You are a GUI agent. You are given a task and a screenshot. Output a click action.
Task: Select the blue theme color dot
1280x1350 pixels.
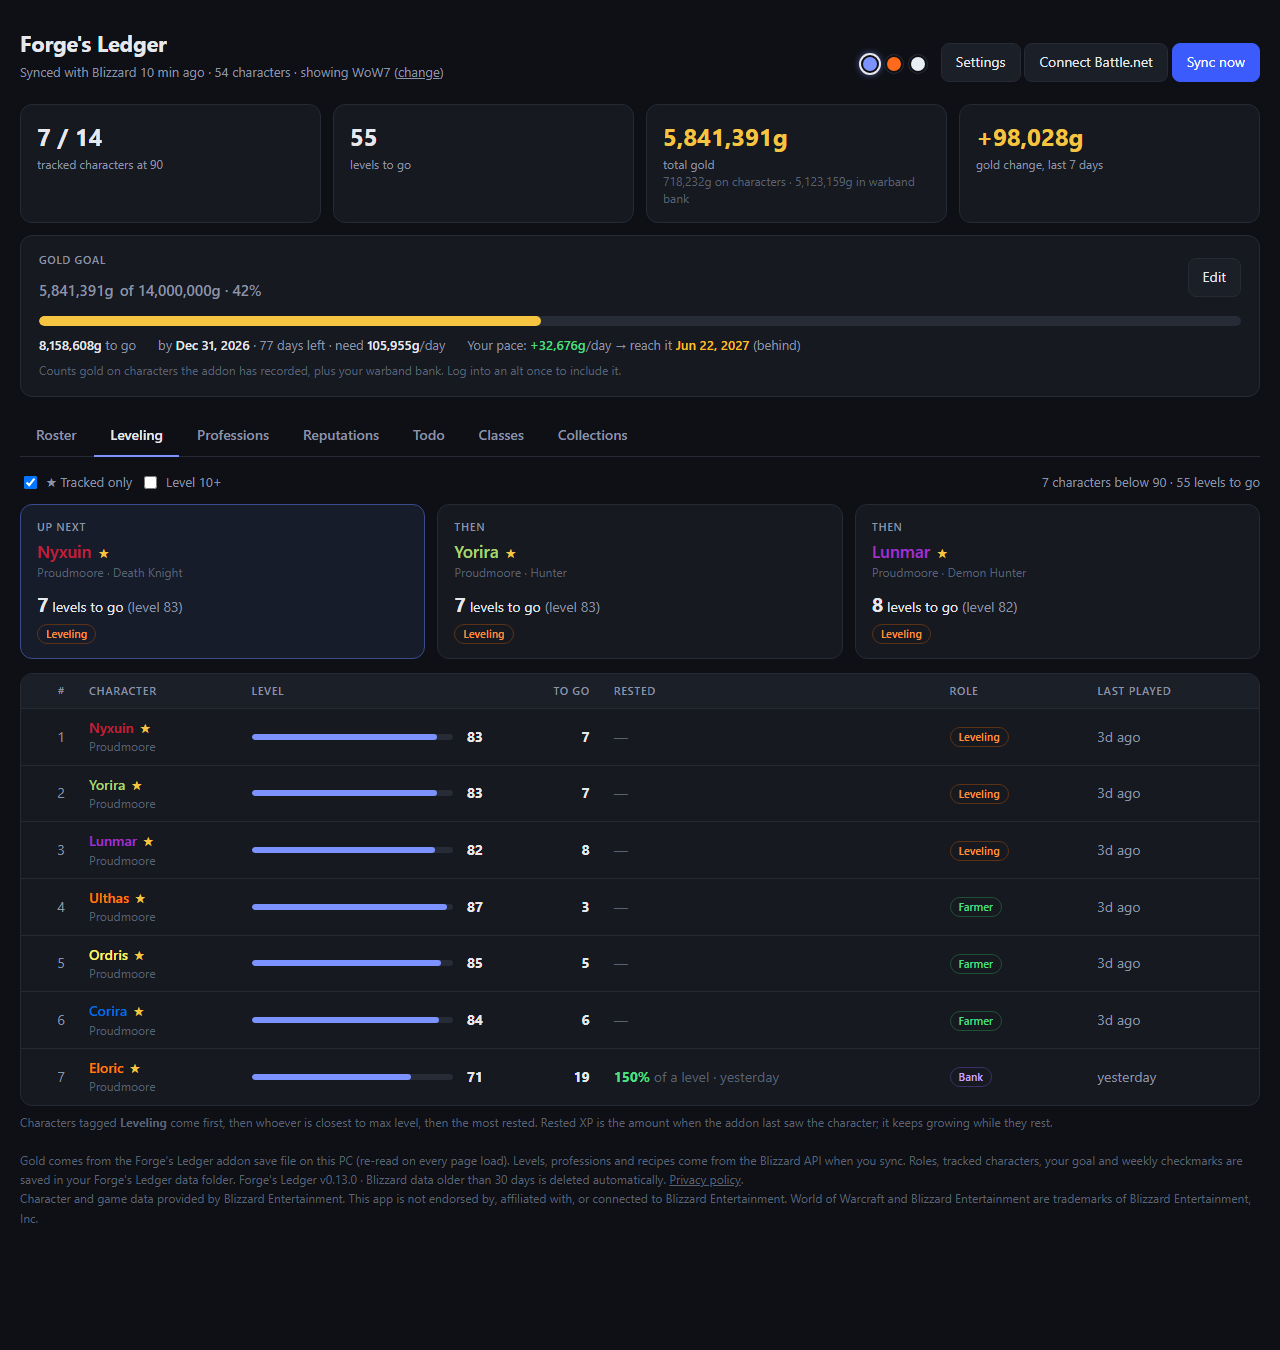tap(870, 64)
